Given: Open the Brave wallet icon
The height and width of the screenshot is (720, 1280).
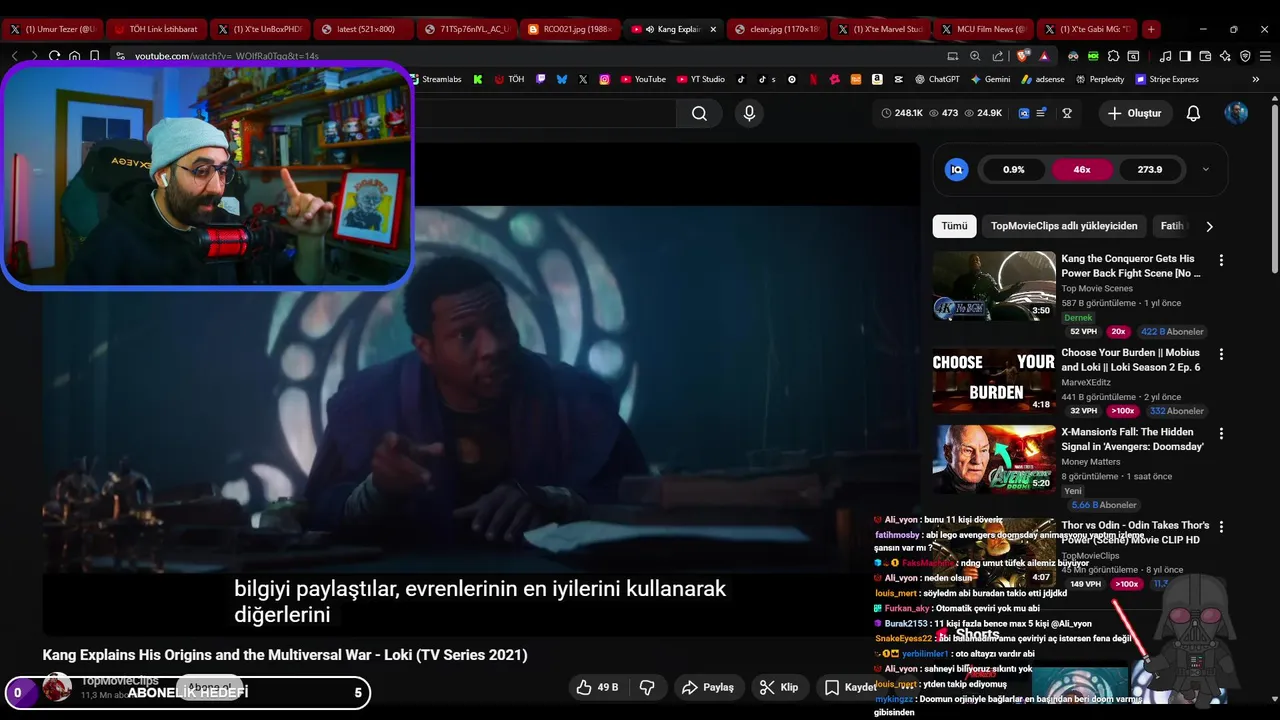Looking at the screenshot, I should click(1205, 56).
